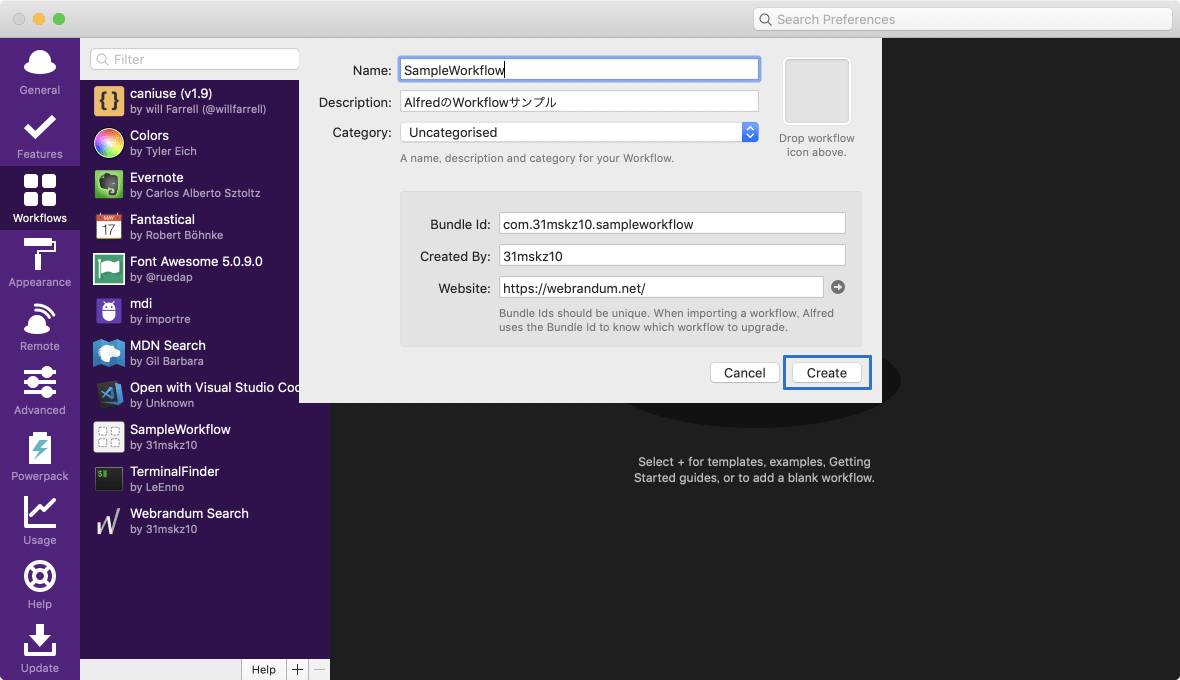The width and height of the screenshot is (1180, 680).
Task: Open the Remote section
Action: pyautogui.click(x=39, y=327)
